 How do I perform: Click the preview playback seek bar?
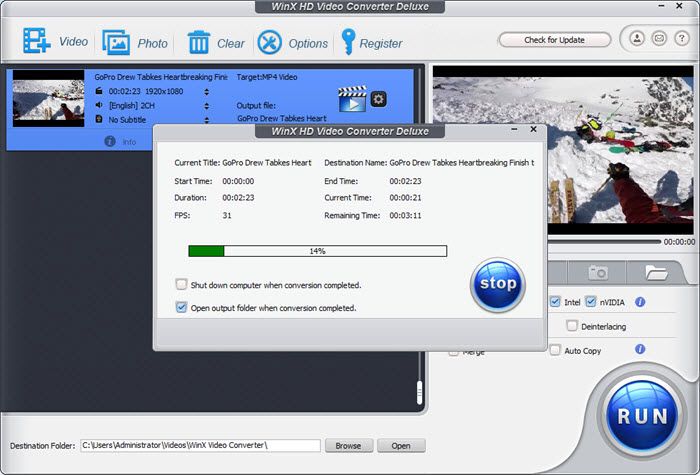604,242
